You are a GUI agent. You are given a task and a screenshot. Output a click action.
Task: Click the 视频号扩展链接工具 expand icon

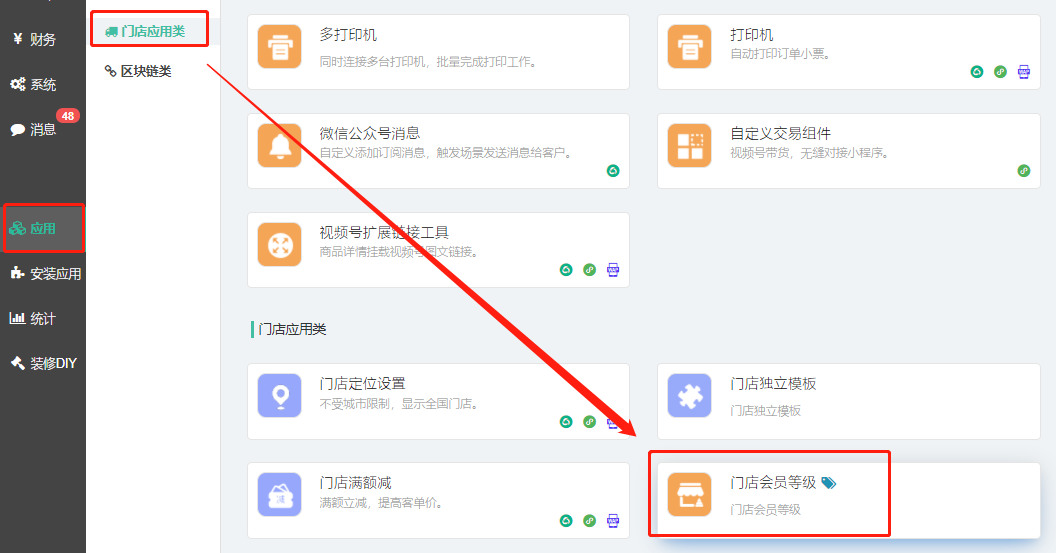tap(279, 245)
